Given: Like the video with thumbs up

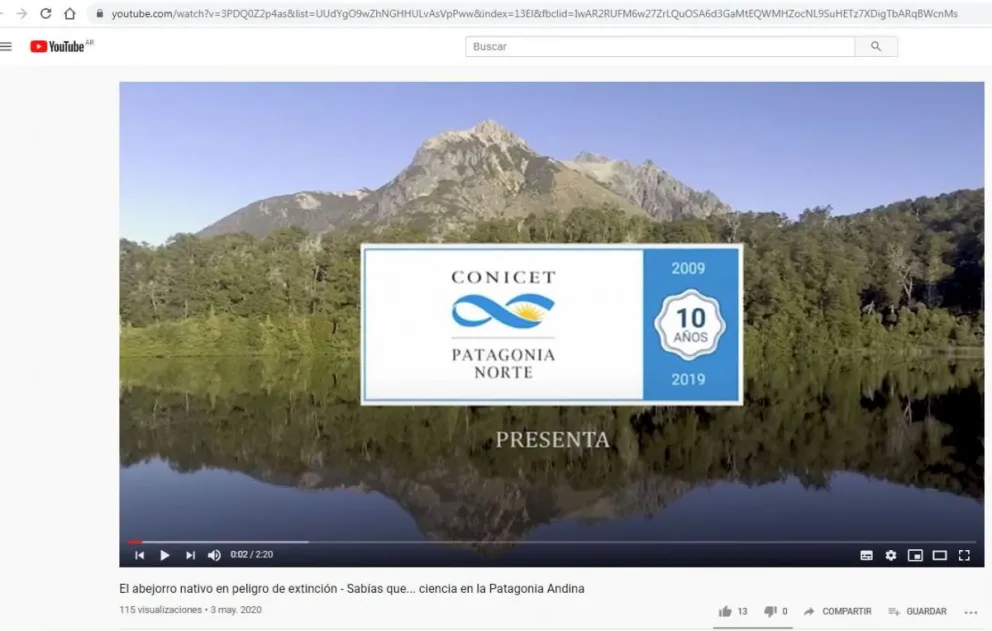Looking at the screenshot, I should click(x=725, y=611).
